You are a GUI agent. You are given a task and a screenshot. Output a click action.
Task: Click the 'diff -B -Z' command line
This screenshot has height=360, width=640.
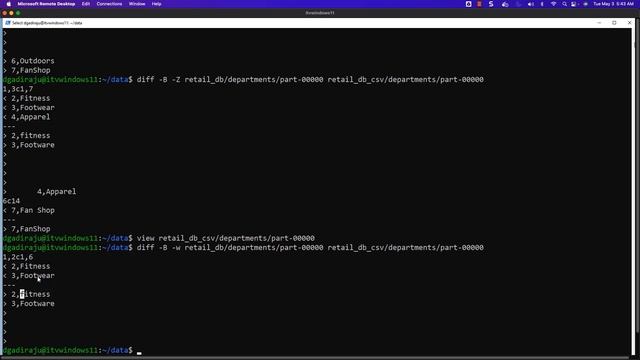point(310,80)
